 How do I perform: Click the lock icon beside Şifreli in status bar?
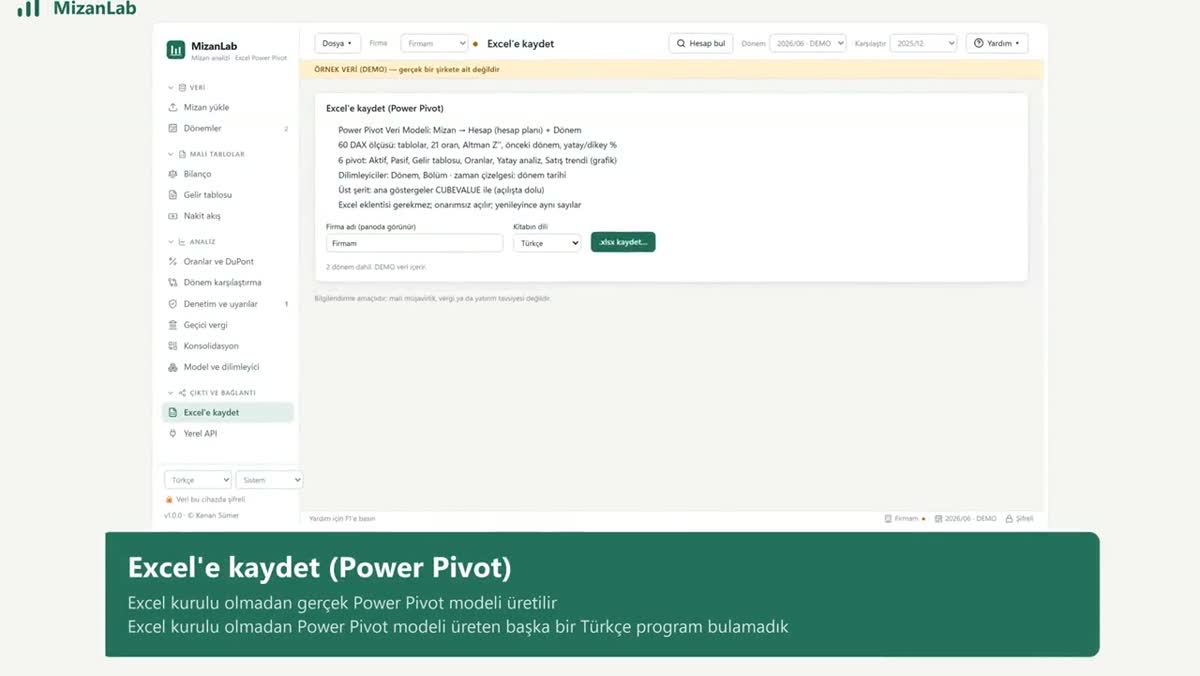[1009, 519]
